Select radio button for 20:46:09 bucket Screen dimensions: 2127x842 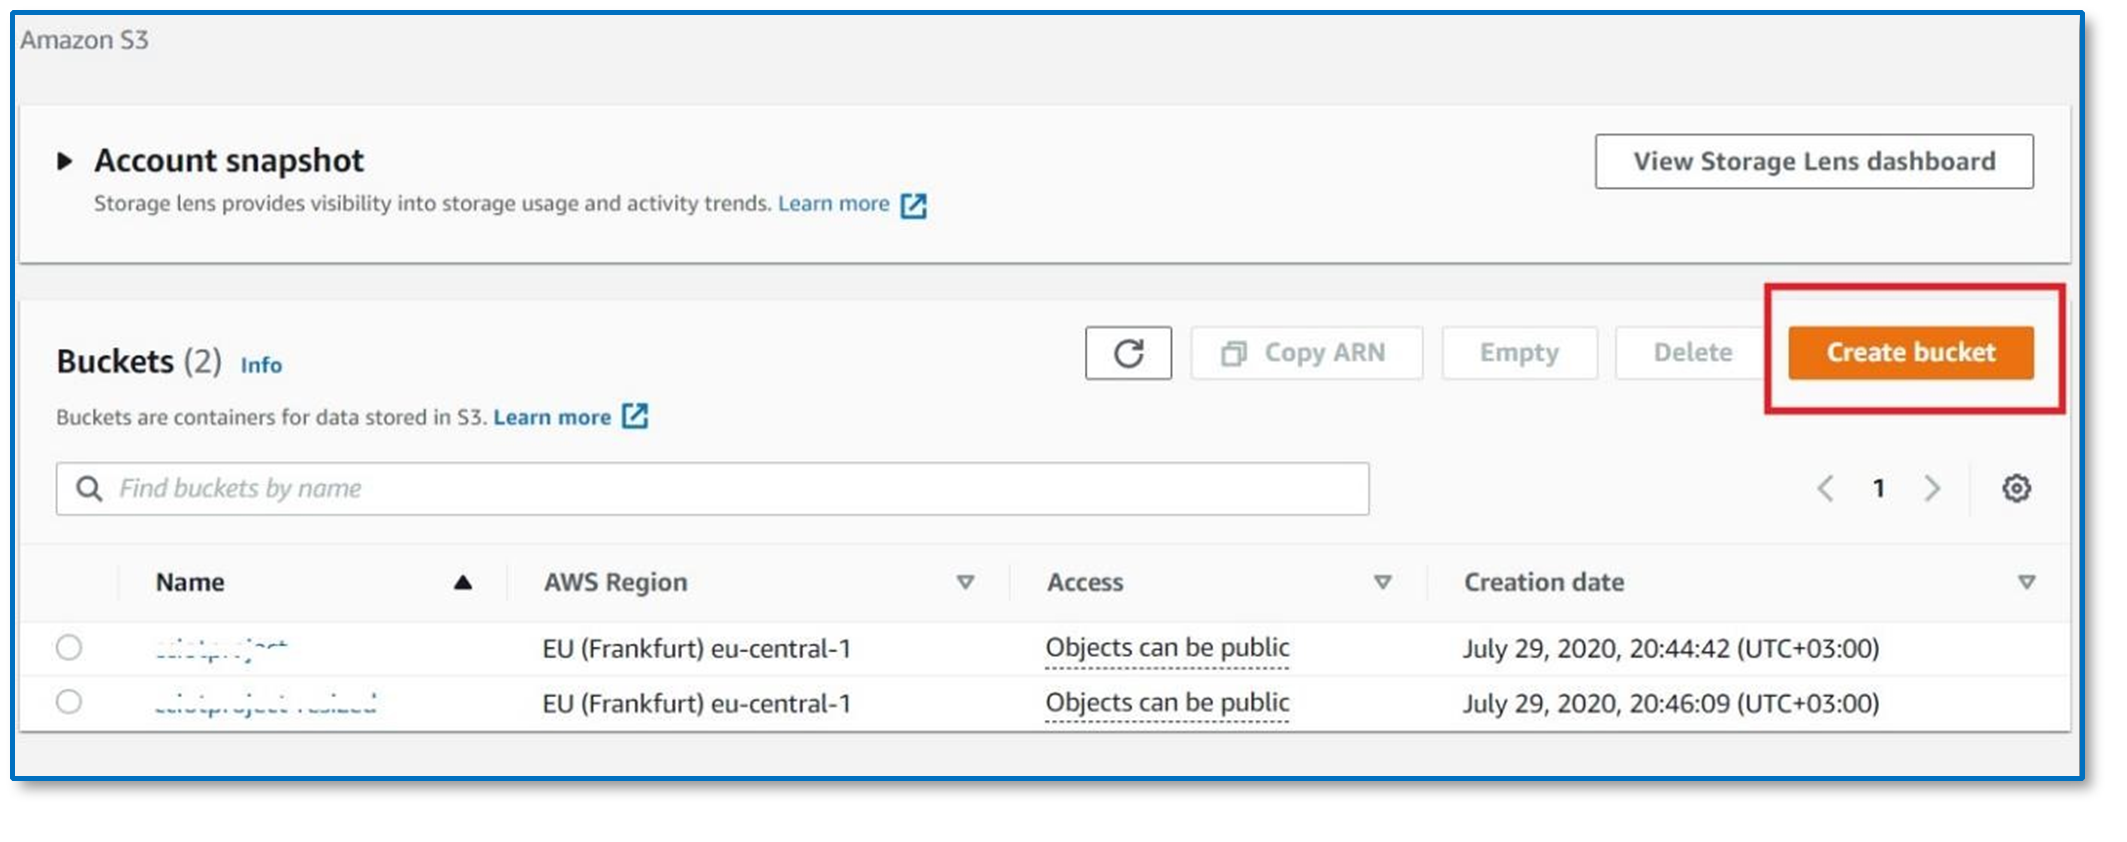(69, 701)
